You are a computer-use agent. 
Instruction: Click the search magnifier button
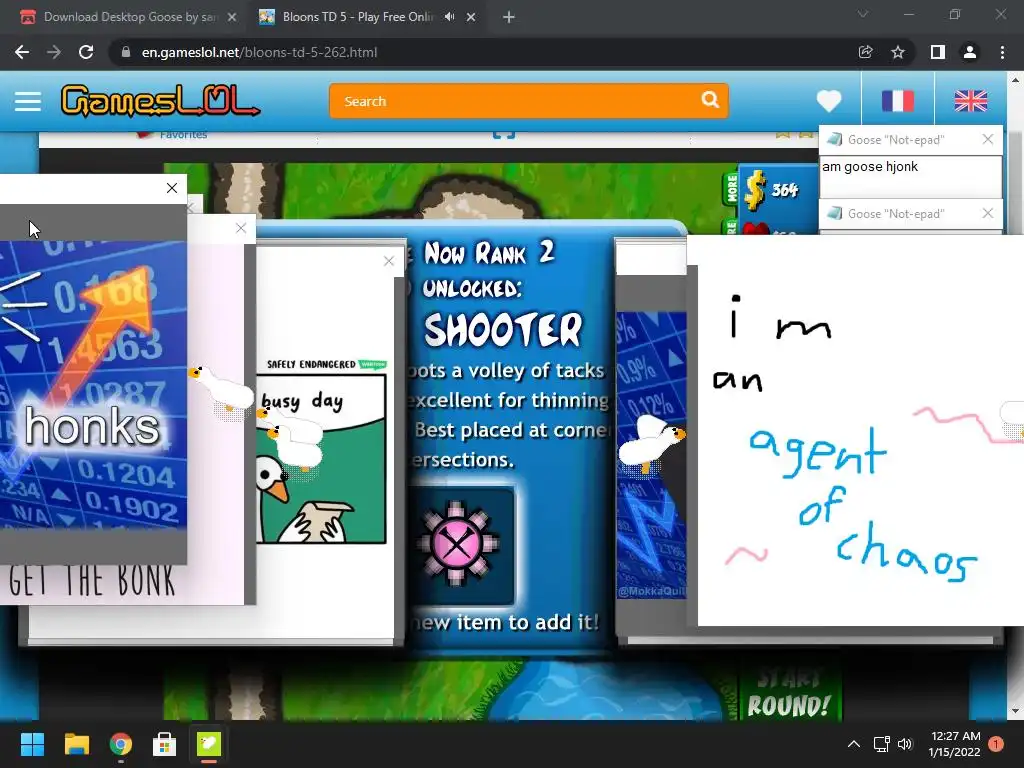[x=710, y=100]
